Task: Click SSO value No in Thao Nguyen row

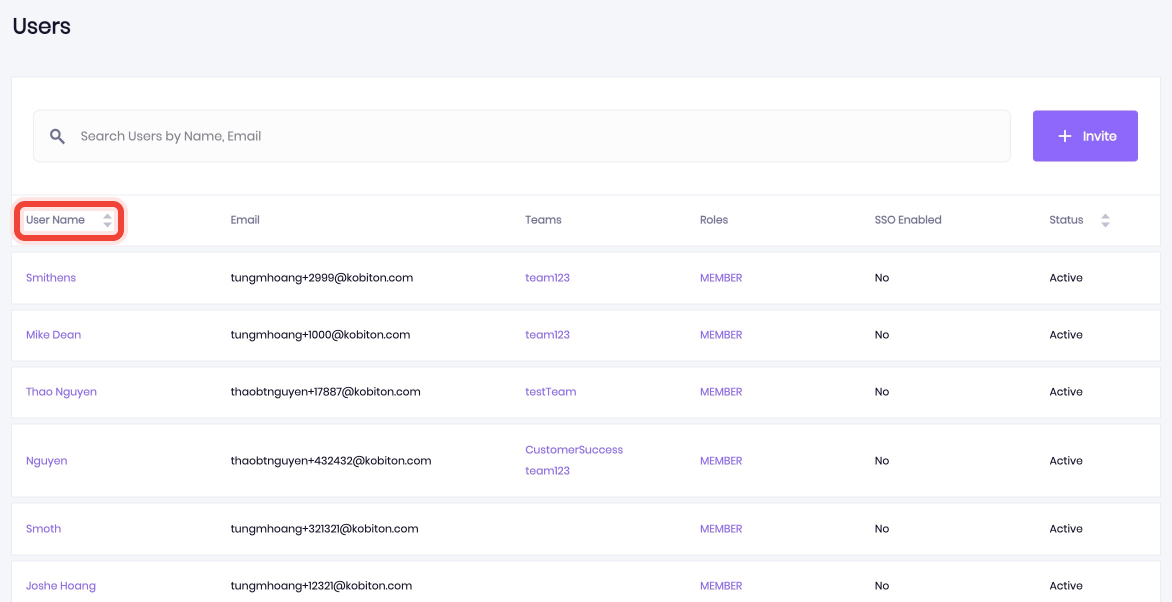Action: click(881, 391)
